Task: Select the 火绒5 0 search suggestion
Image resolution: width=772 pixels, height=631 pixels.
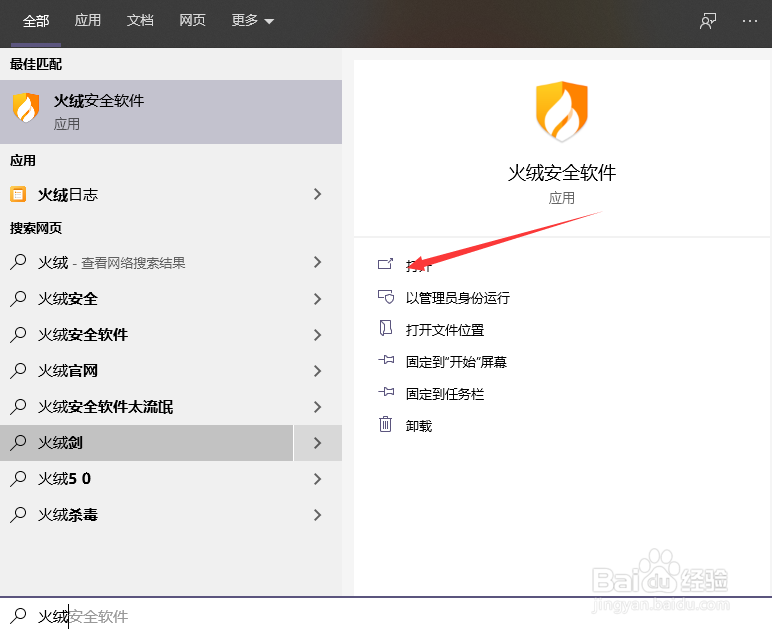Action: point(146,479)
